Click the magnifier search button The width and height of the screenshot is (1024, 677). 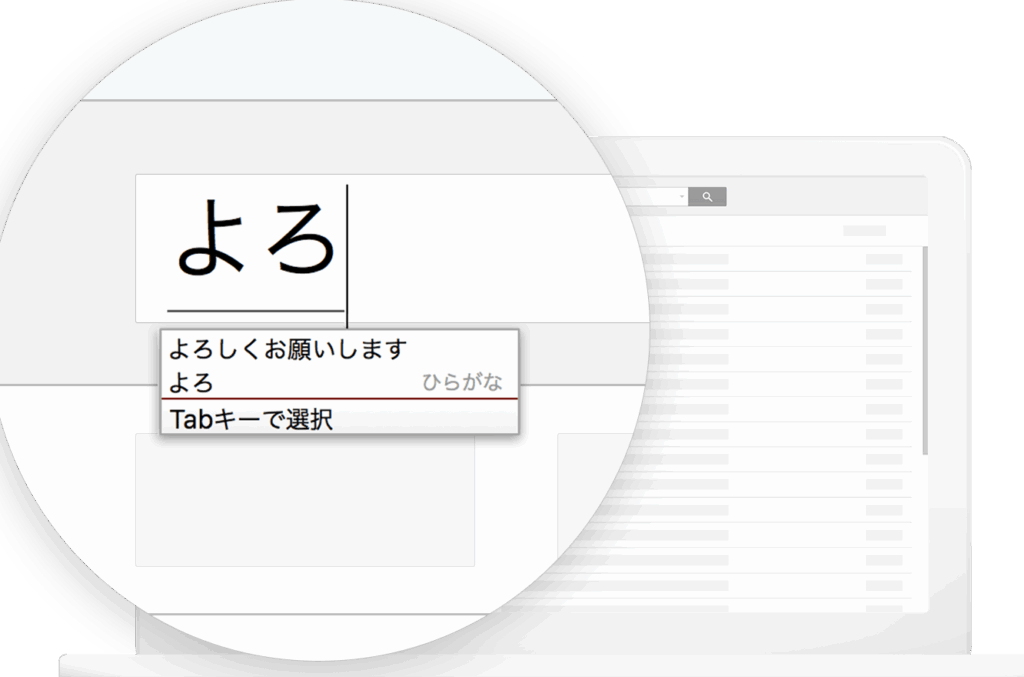point(707,197)
